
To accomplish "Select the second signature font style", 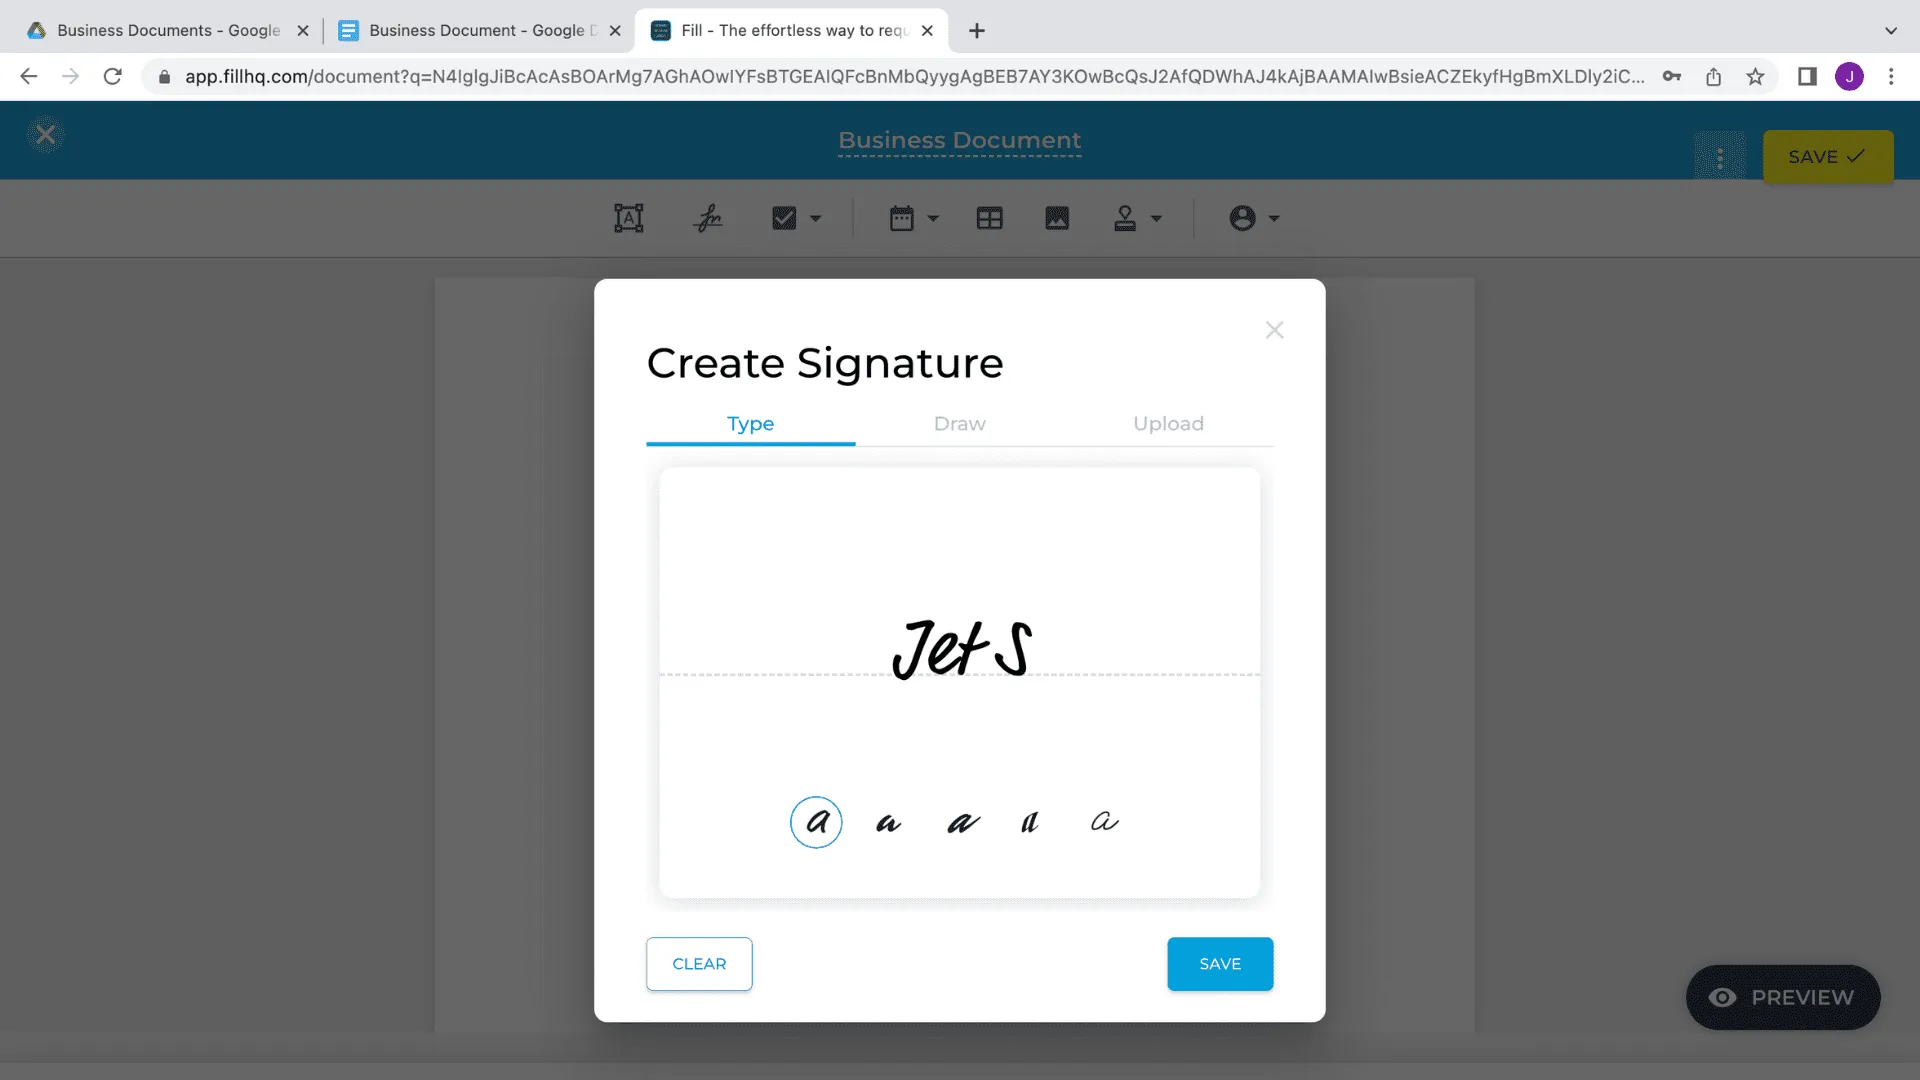I will pos(889,822).
